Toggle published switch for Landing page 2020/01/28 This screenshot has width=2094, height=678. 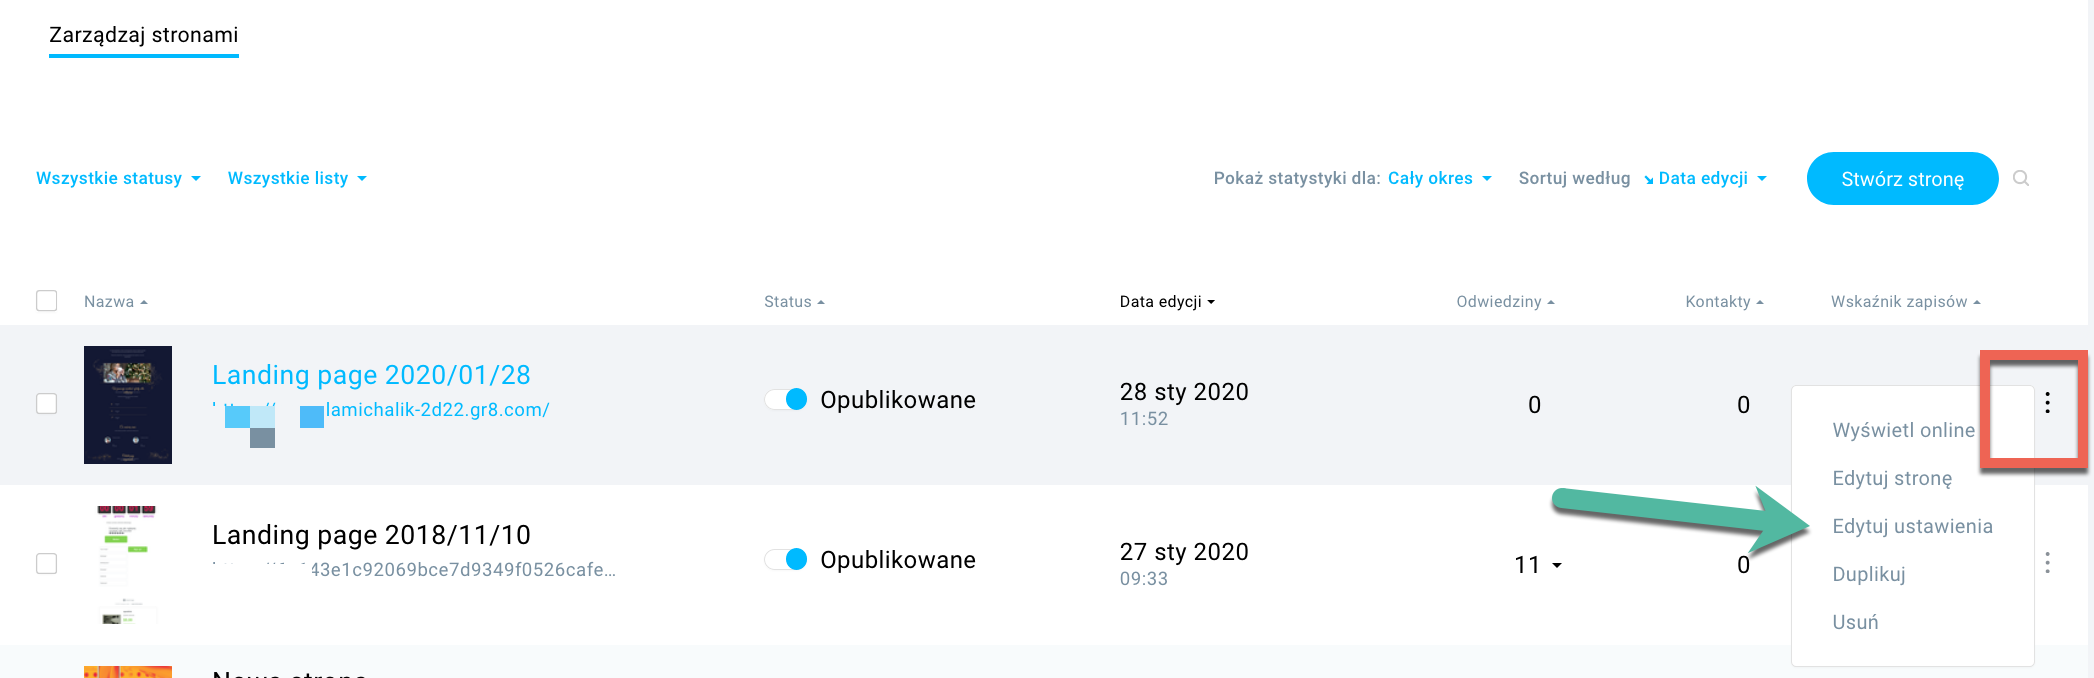click(x=787, y=399)
